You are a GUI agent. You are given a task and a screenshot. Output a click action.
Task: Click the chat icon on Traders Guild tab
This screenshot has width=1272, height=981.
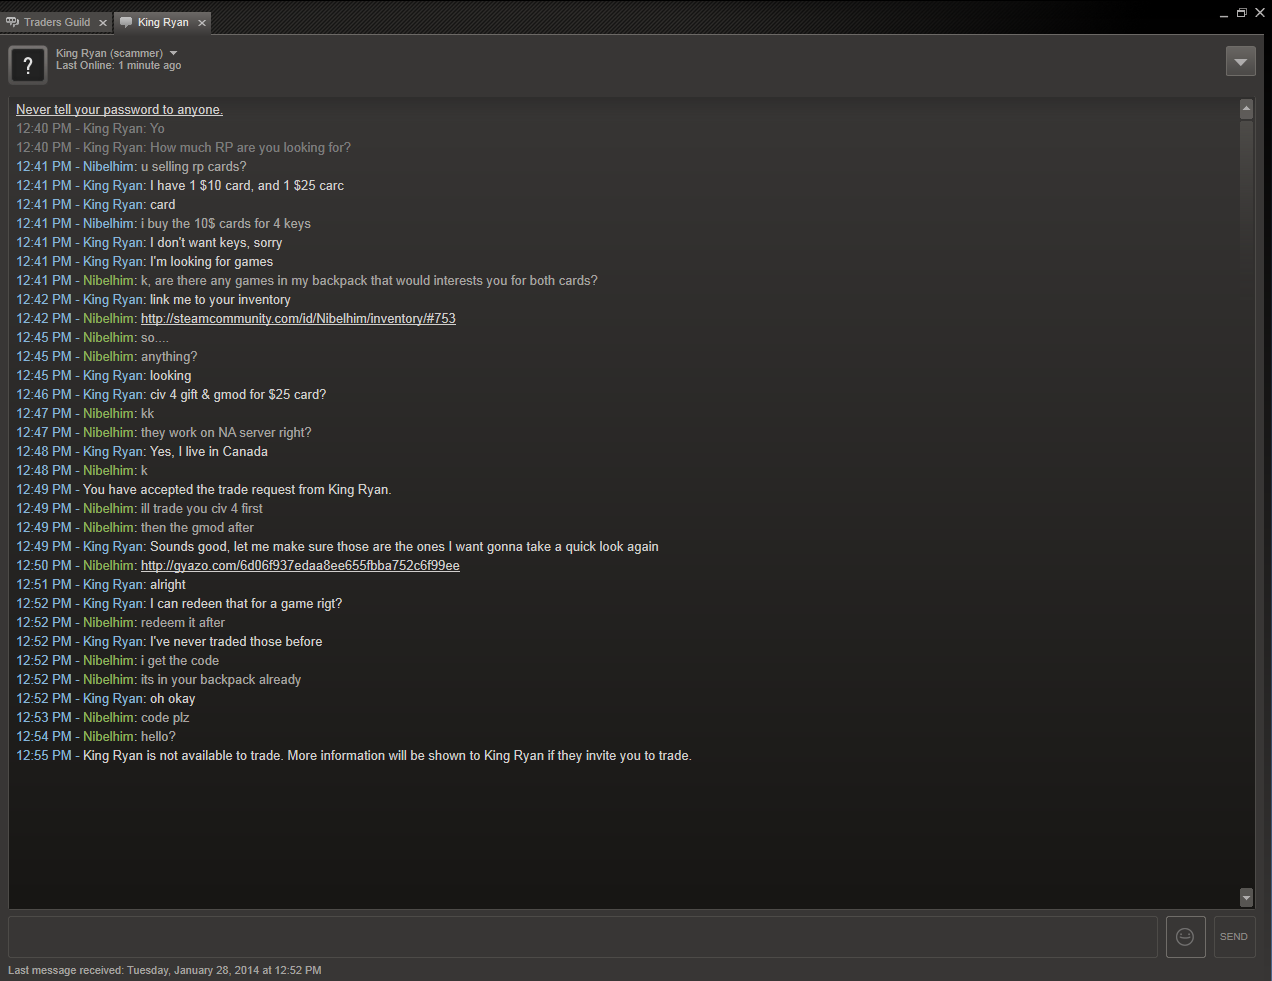coord(13,22)
